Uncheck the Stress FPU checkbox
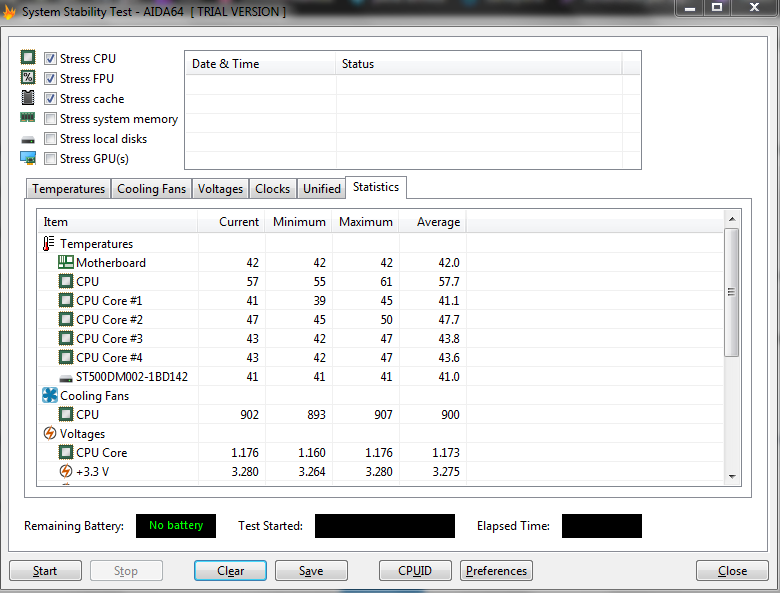Screen dimensions: 780x593 click(50, 79)
